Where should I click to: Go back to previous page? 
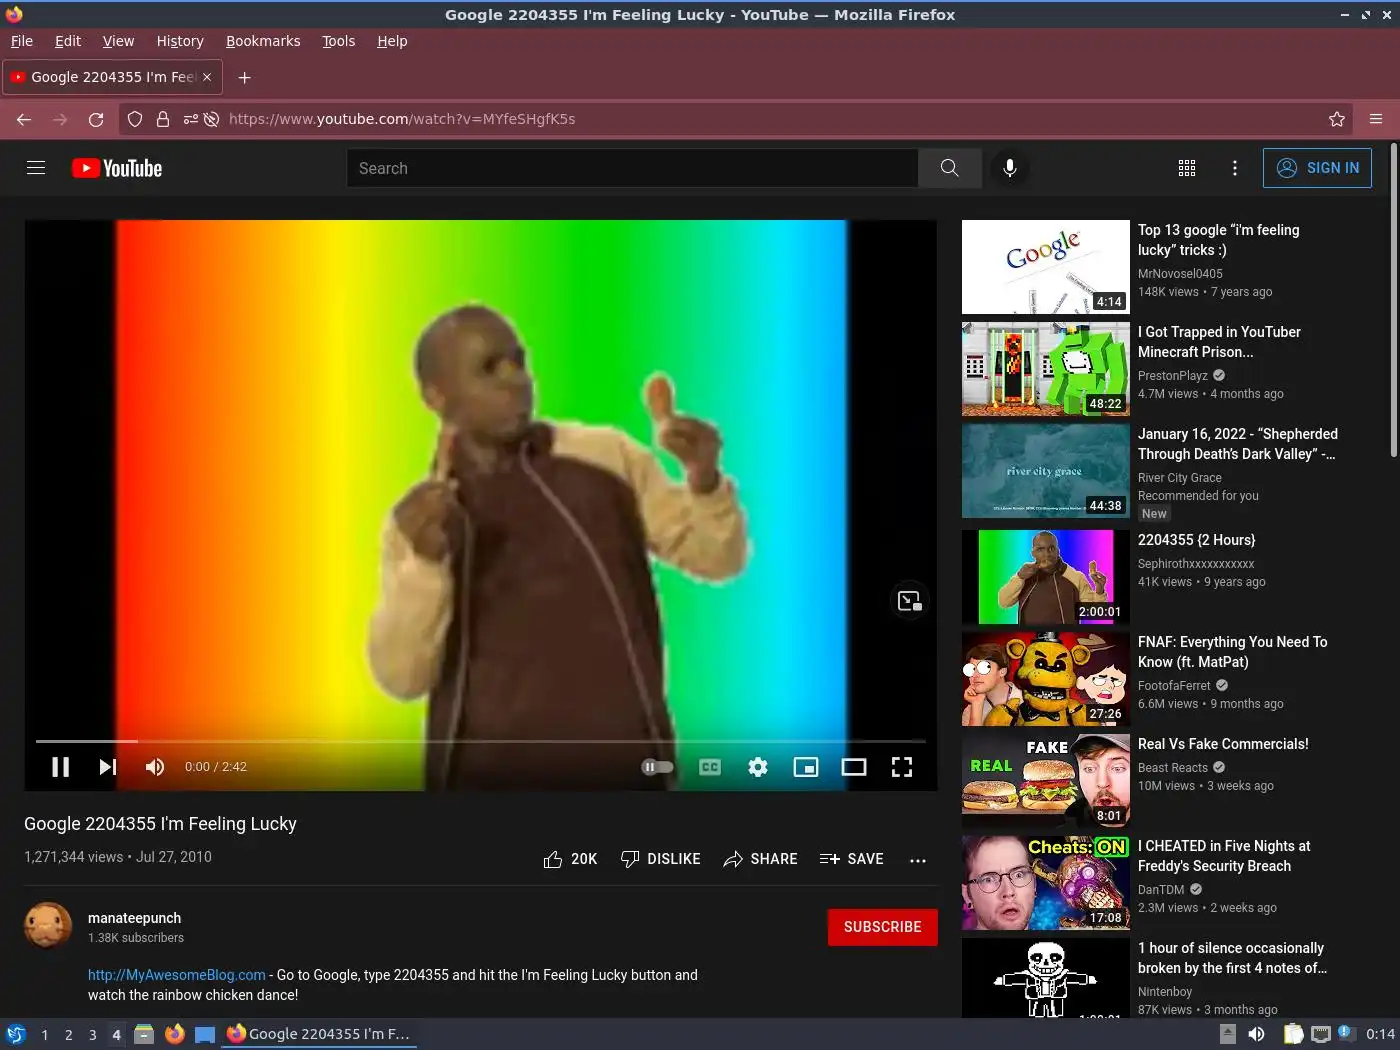point(24,119)
